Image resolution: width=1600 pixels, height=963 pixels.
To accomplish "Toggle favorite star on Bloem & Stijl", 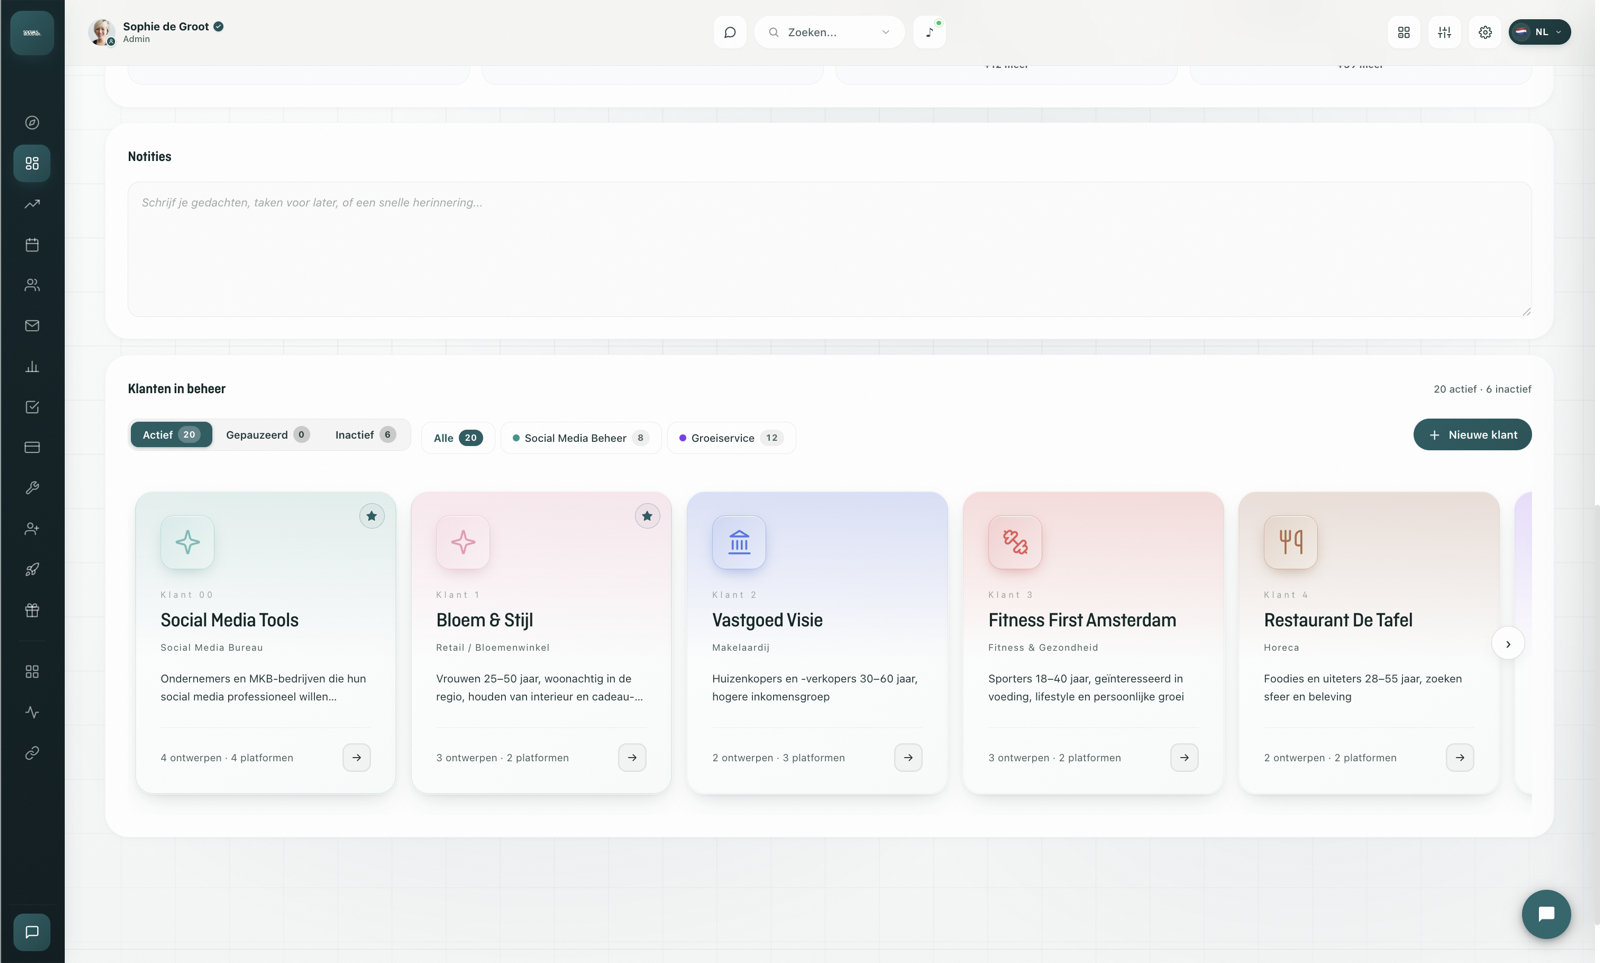I will pos(647,516).
